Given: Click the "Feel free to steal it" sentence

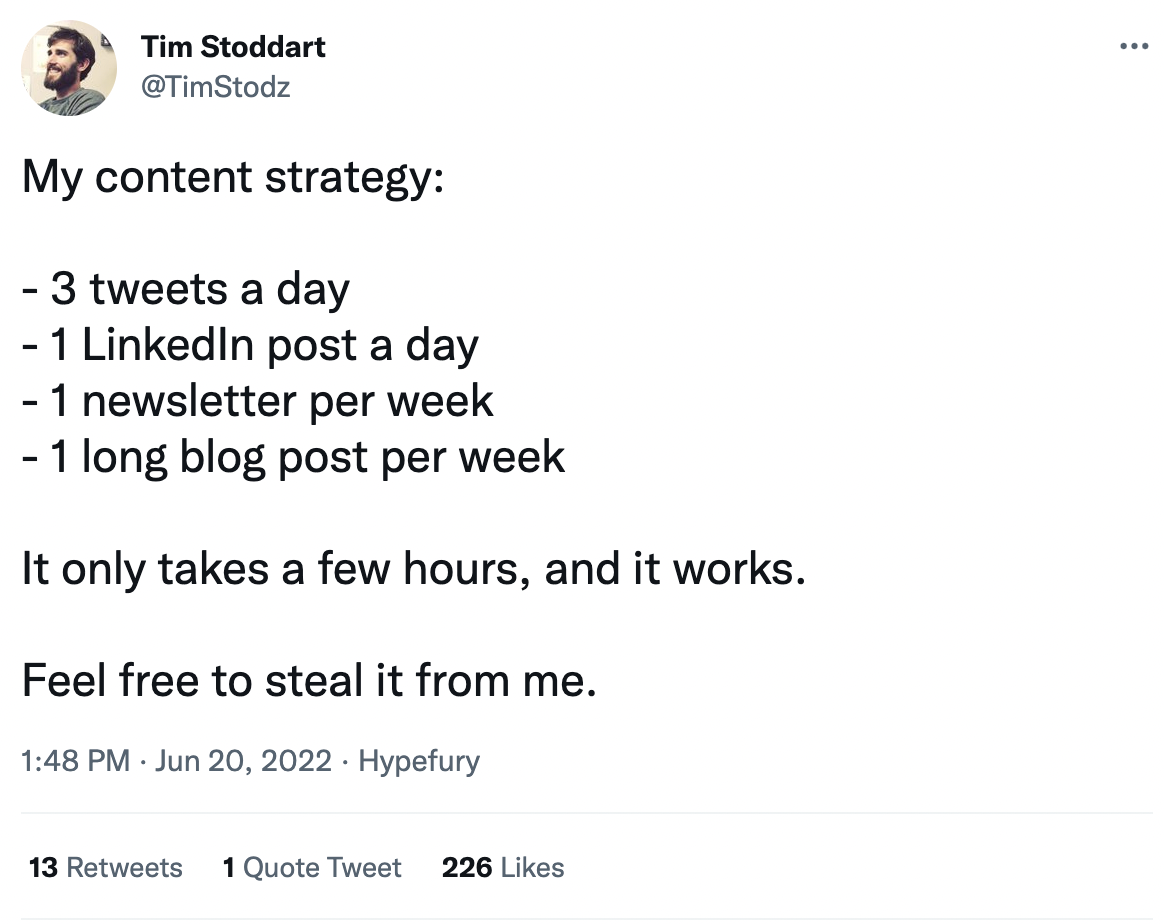Looking at the screenshot, I should [x=309, y=682].
